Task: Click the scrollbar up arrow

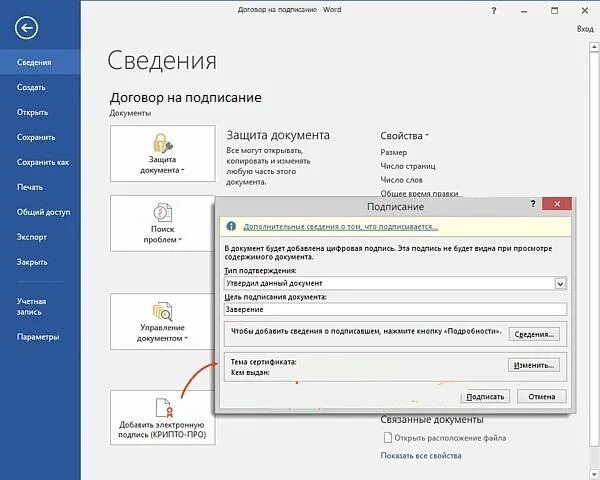Action: pyautogui.click(x=593, y=47)
